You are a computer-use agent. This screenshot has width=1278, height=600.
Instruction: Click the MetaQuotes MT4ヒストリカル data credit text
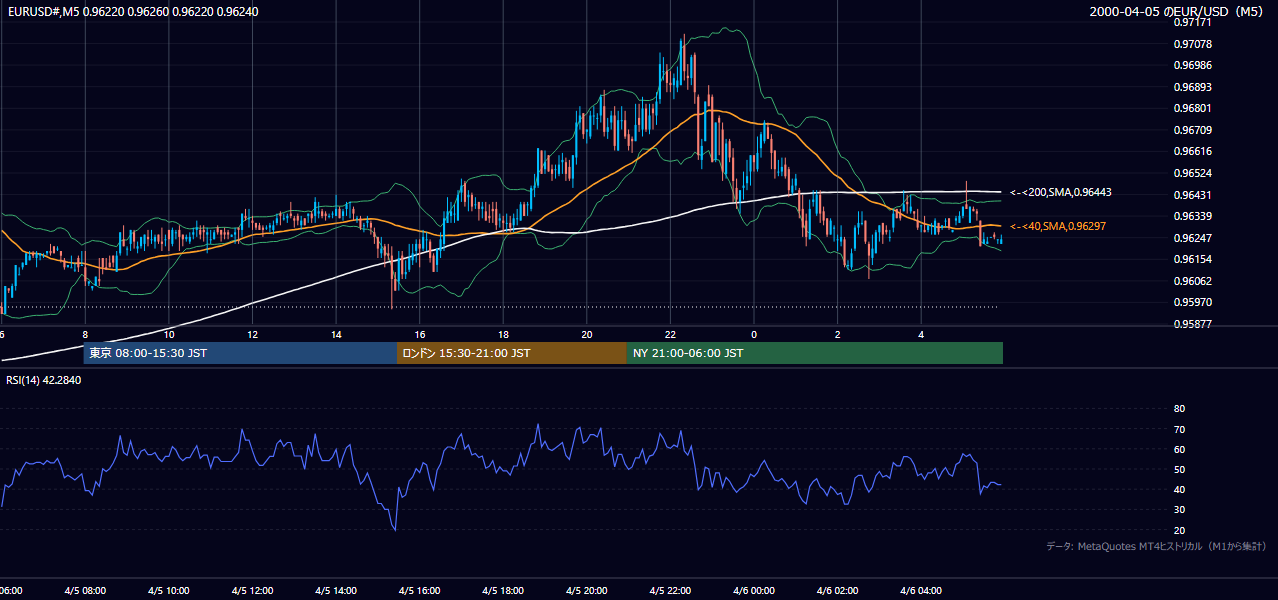tap(1156, 547)
